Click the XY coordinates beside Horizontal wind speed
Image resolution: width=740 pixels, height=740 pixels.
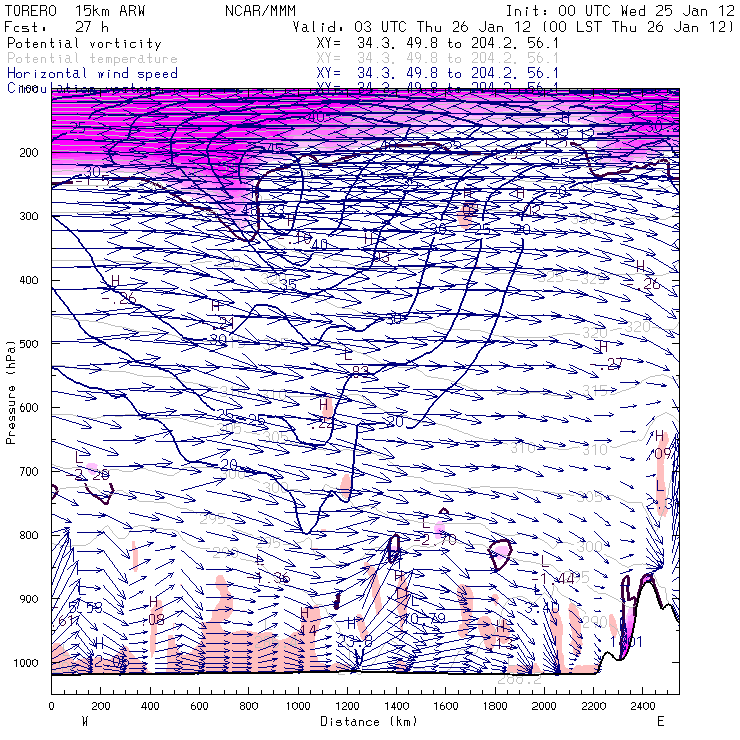point(437,74)
